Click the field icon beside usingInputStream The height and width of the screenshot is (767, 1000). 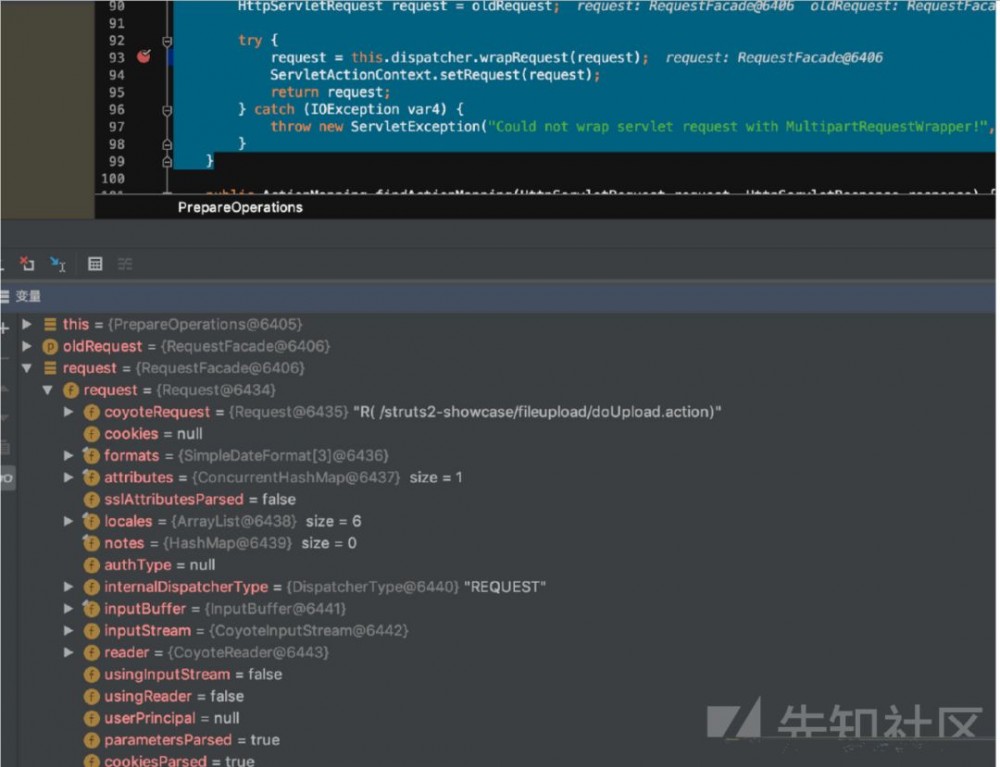pyautogui.click(x=92, y=675)
